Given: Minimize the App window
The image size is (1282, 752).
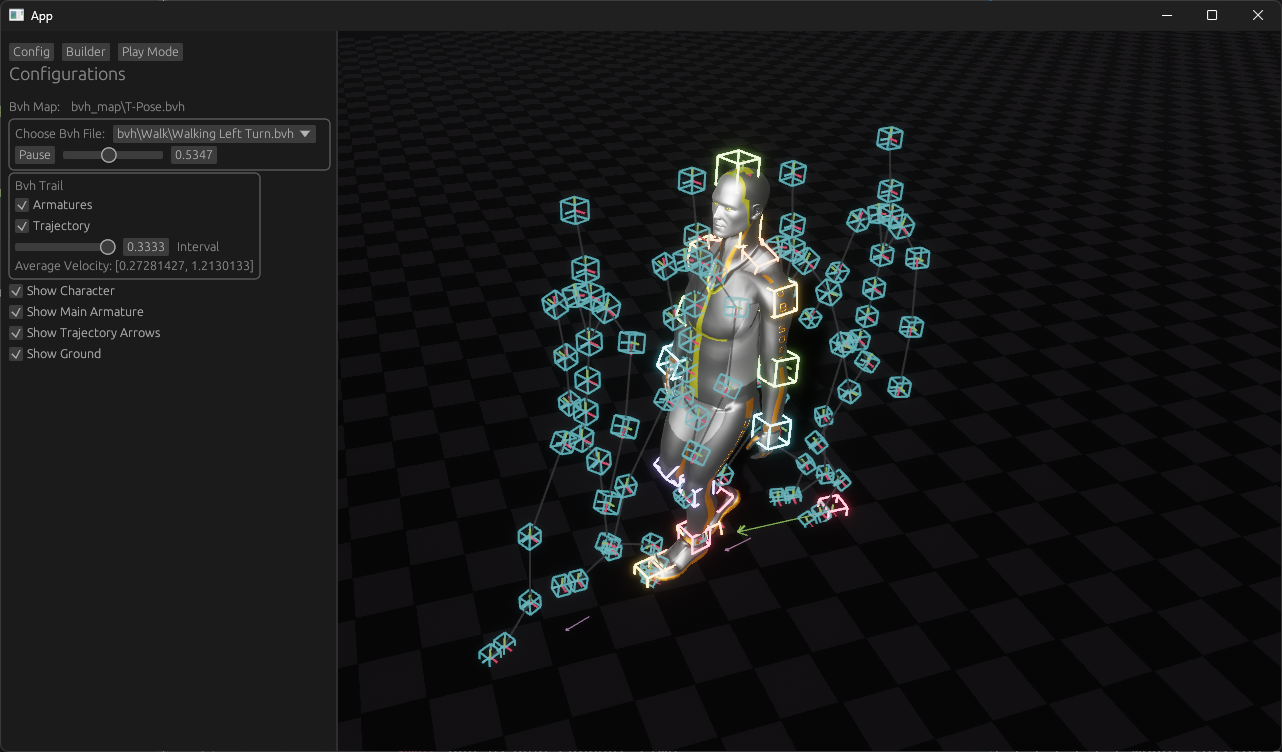Looking at the screenshot, I should pyautogui.click(x=1166, y=15).
